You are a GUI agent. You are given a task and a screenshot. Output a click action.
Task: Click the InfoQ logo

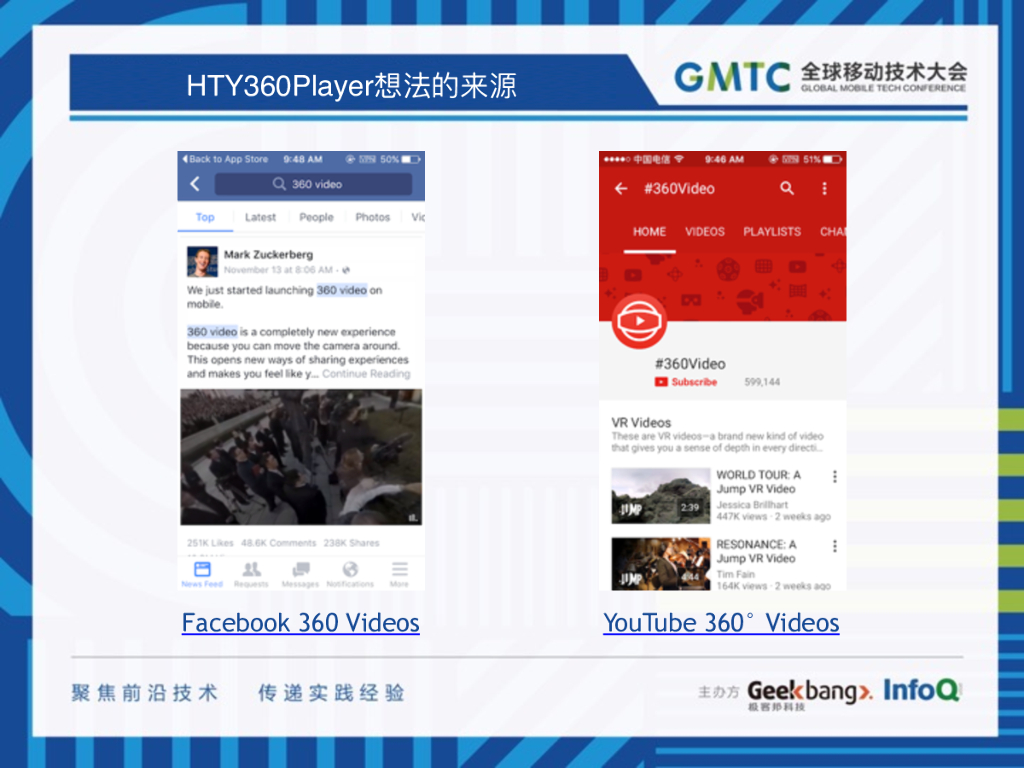(x=921, y=690)
